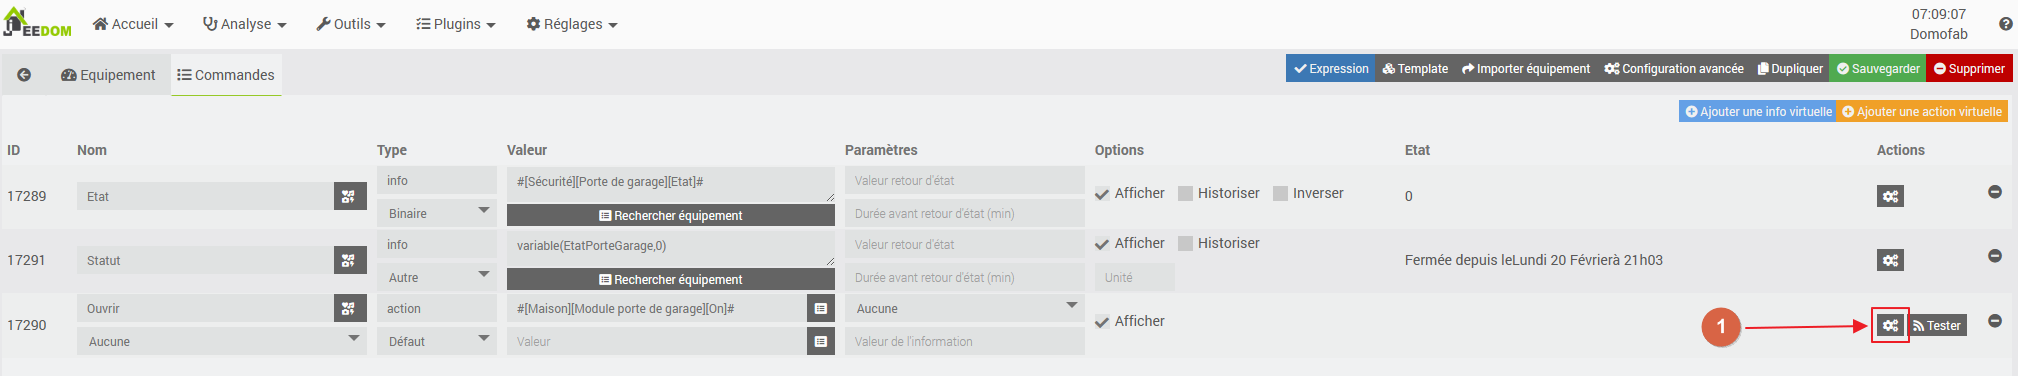This screenshot has height=376, width=2018.
Task: Toggle the Historiser checkbox for Etat
Action: pyautogui.click(x=1185, y=193)
